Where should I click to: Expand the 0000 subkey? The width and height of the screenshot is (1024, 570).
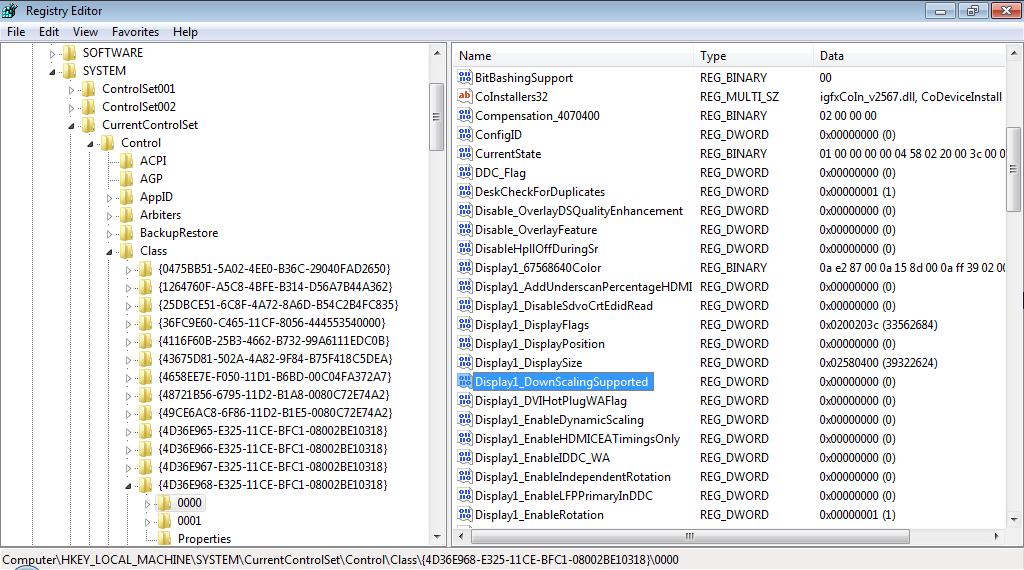pyautogui.click(x=147, y=504)
